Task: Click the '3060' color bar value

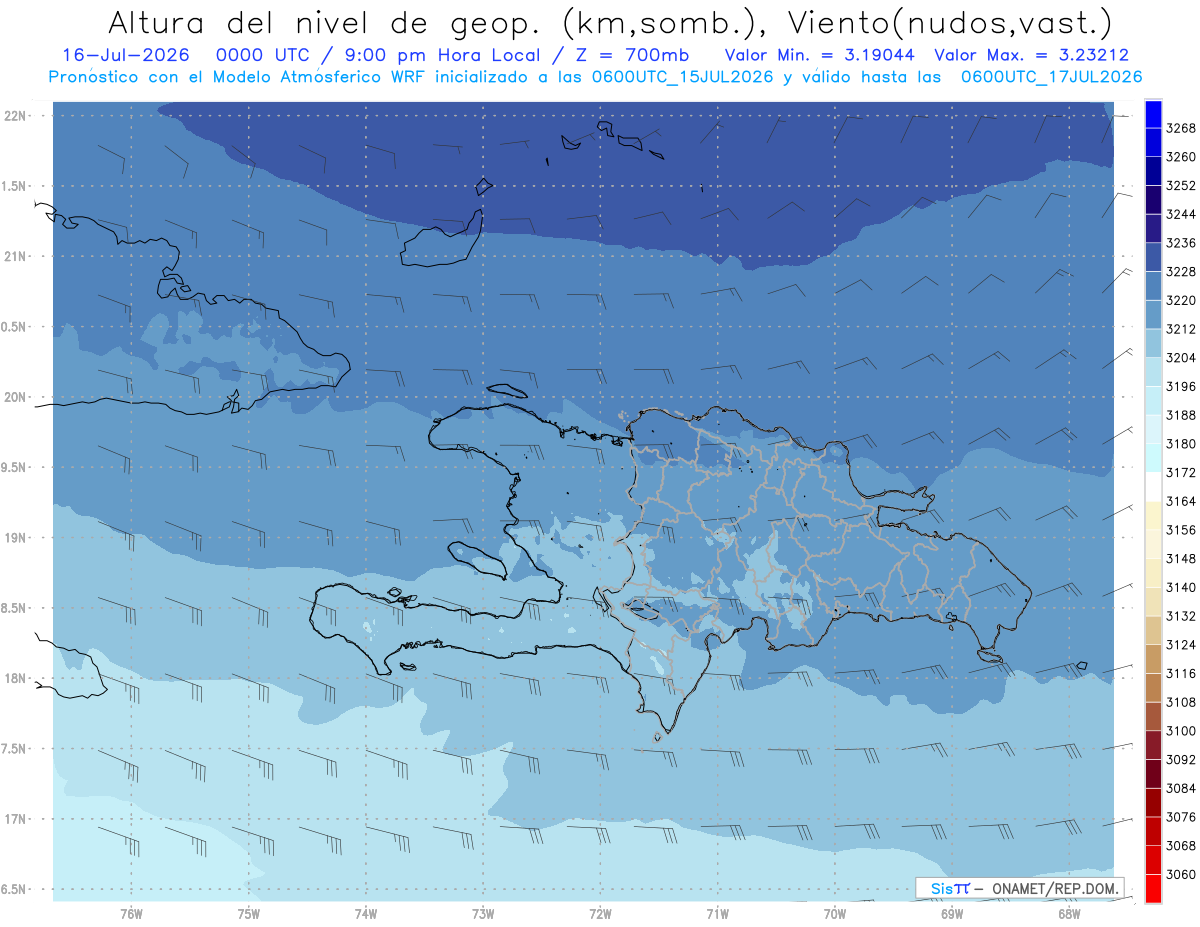Action: coord(1181,875)
